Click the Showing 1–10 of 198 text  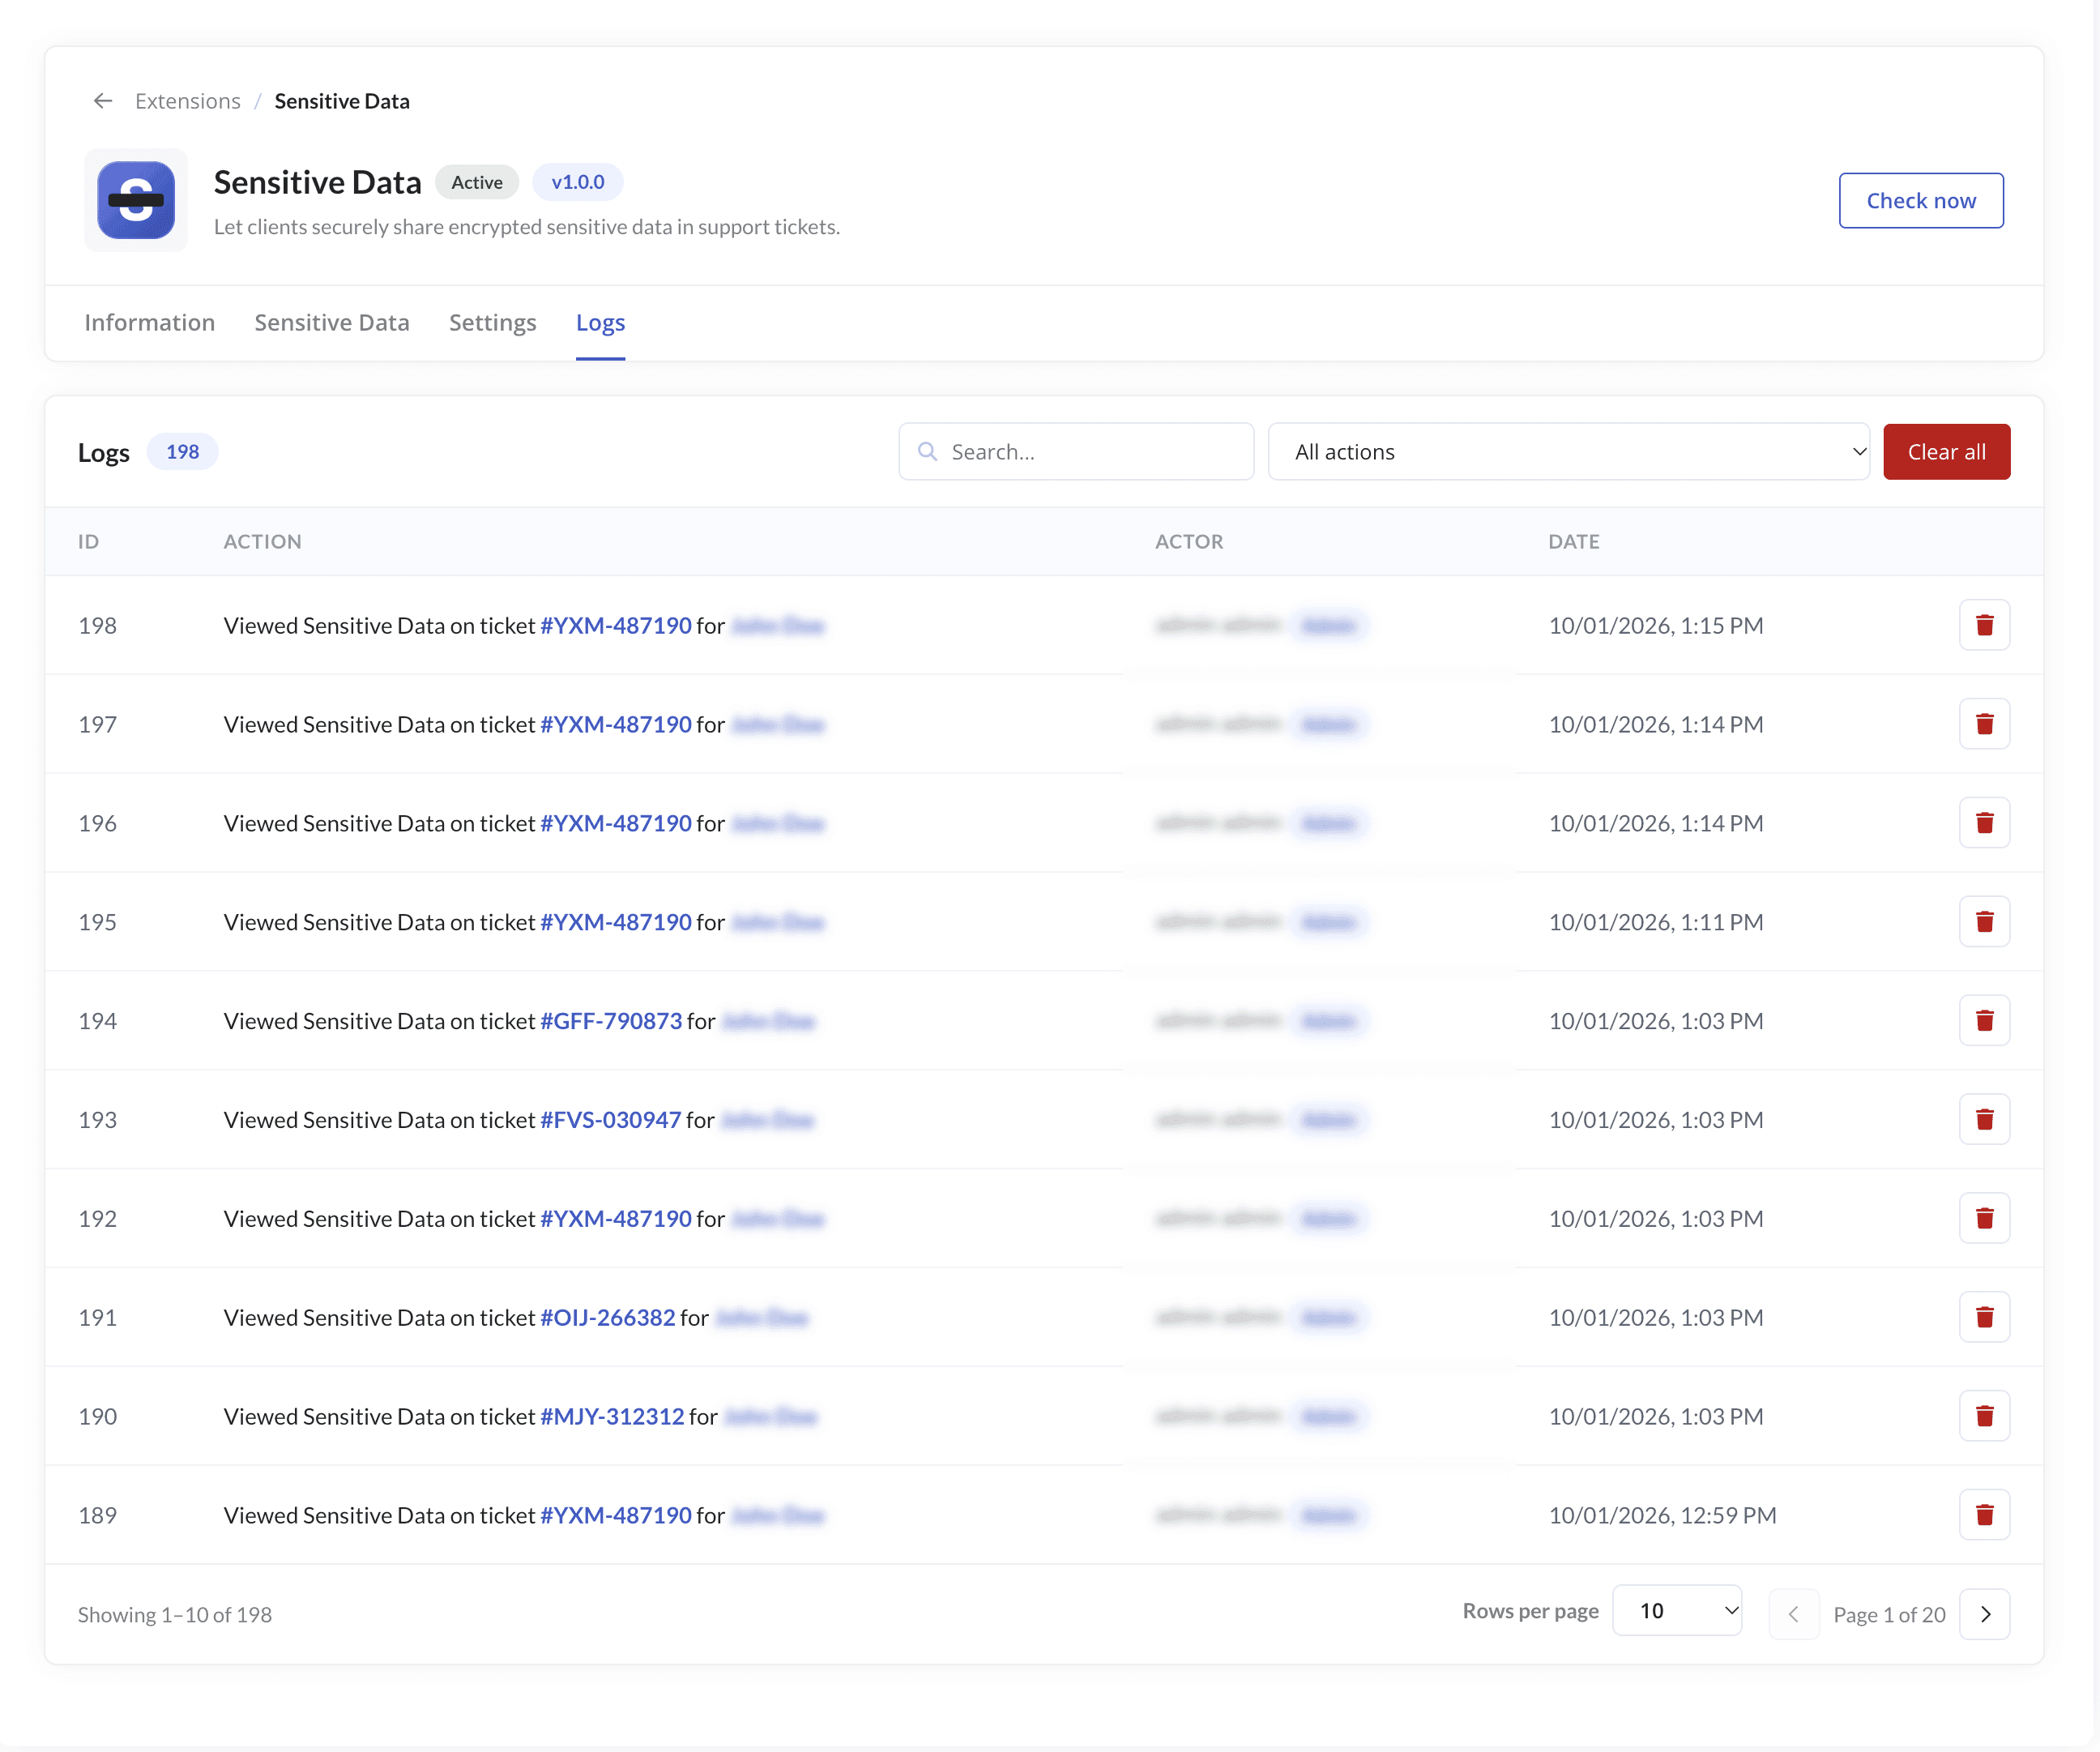coord(175,1616)
